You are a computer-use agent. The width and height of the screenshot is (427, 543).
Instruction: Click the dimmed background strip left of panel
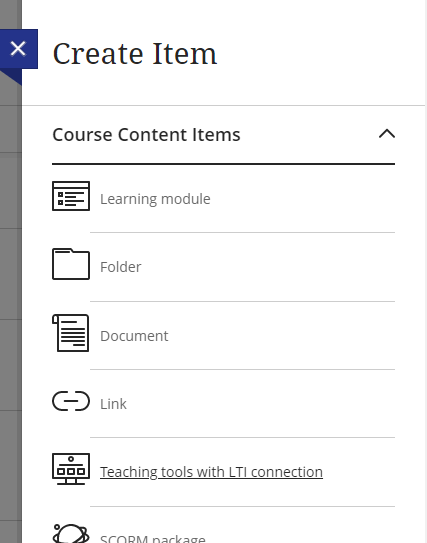pos(10,312)
